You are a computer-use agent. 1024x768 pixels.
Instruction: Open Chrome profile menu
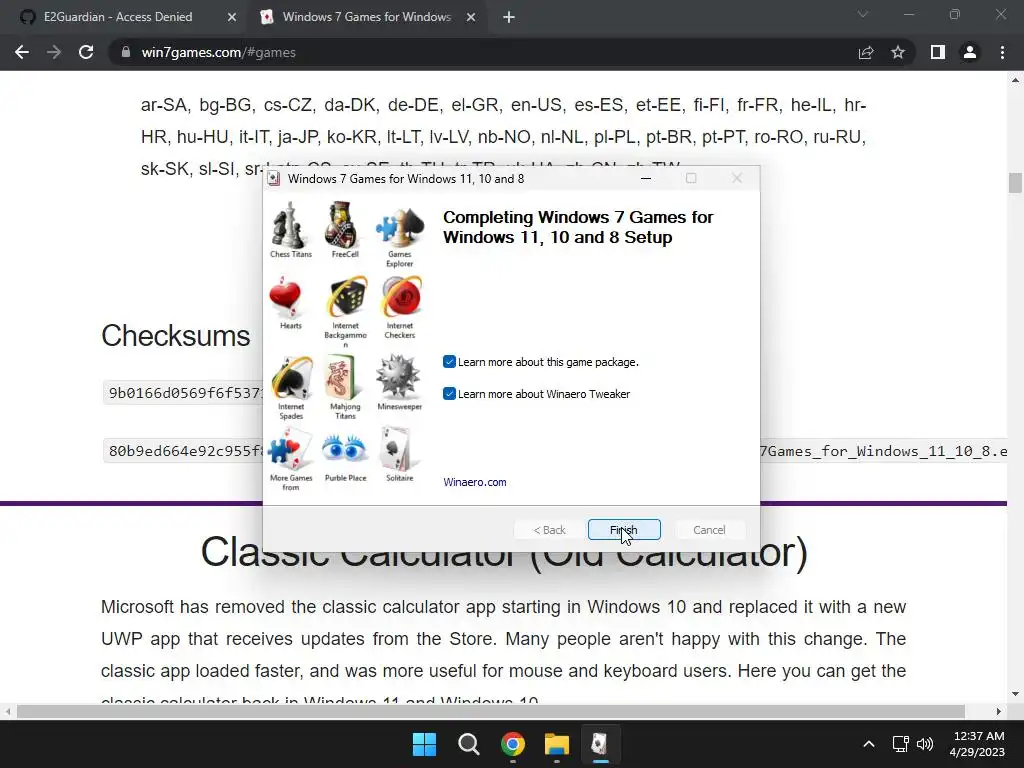pyautogui.click(x=970, y=52)
